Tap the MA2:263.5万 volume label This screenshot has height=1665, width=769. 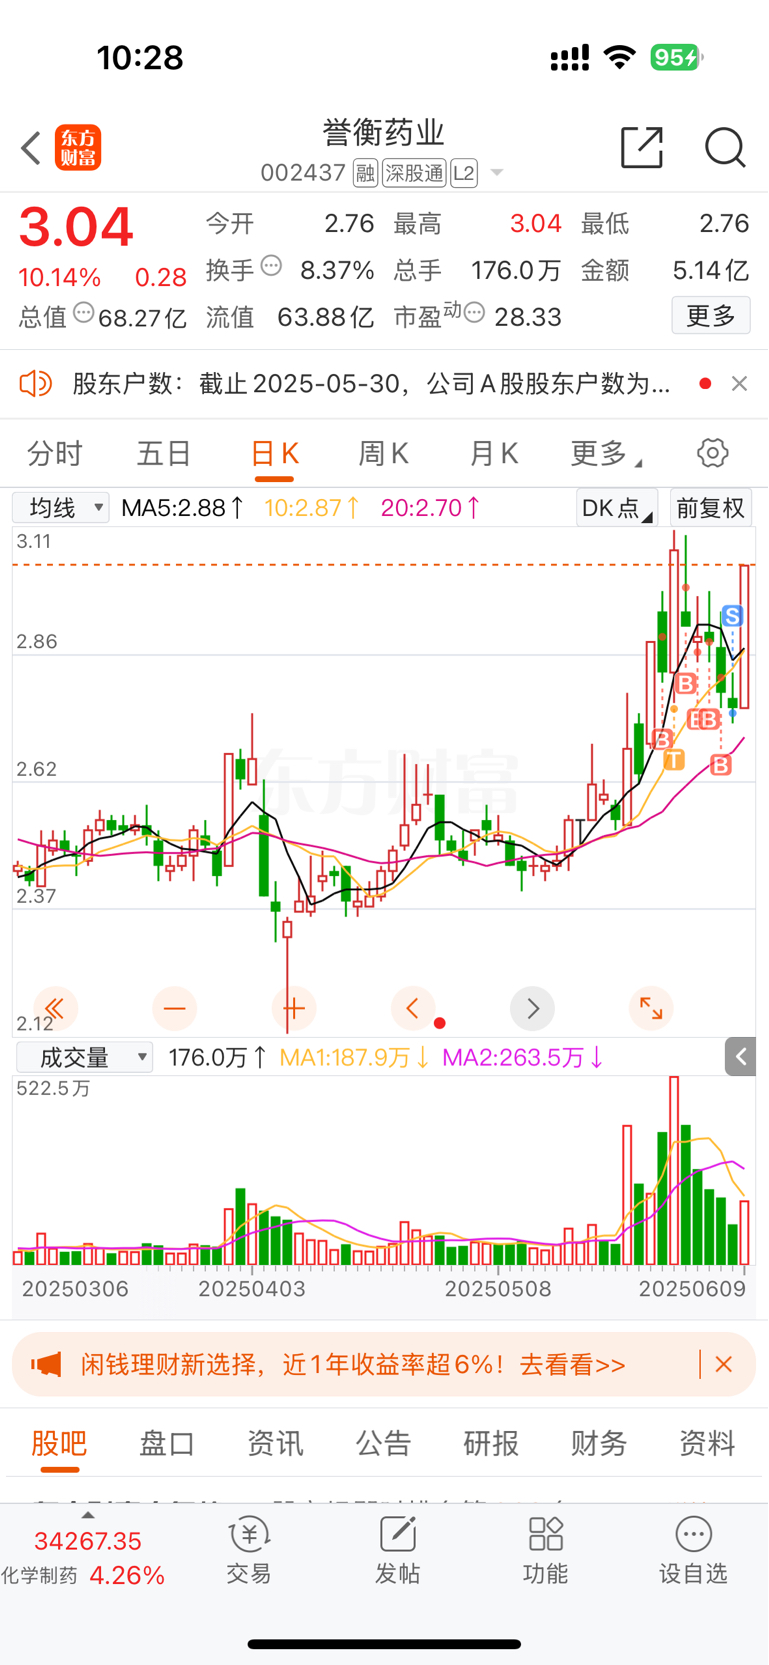(522, 1057)
